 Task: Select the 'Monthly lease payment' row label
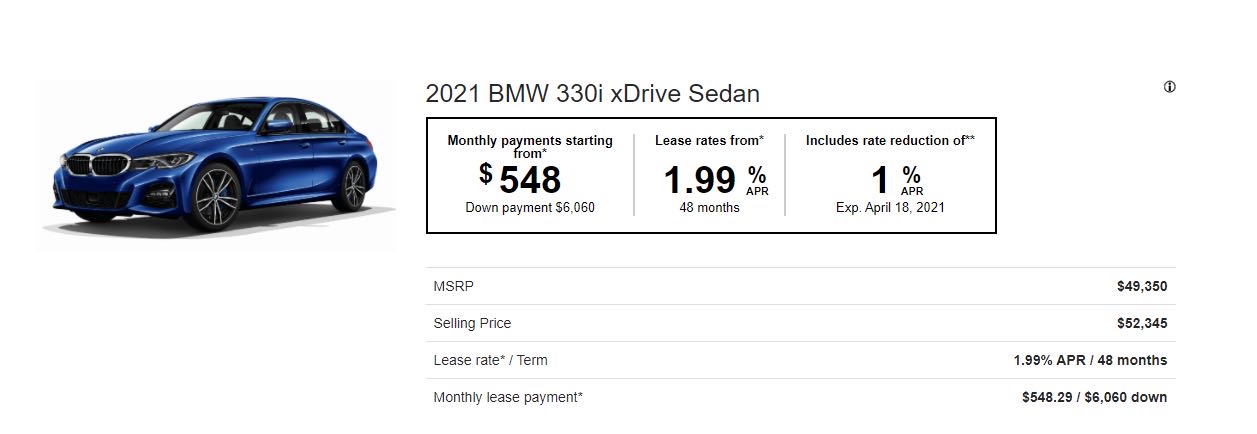tap(508, 397)
